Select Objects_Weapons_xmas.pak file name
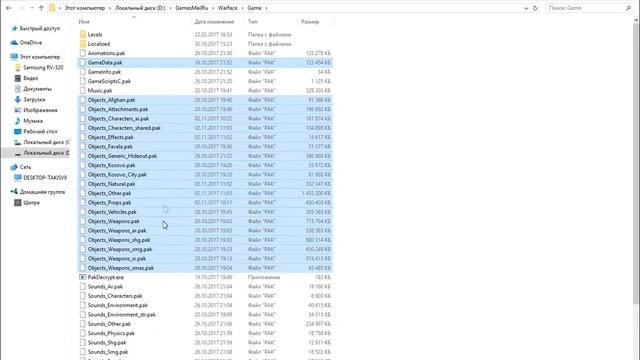Screen dimensions: 640x360 click(121, 268)
